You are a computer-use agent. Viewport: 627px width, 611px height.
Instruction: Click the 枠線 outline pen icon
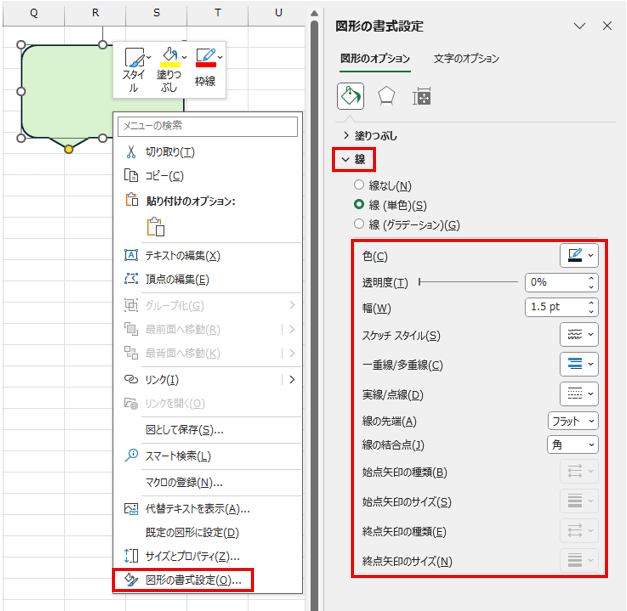206,55
